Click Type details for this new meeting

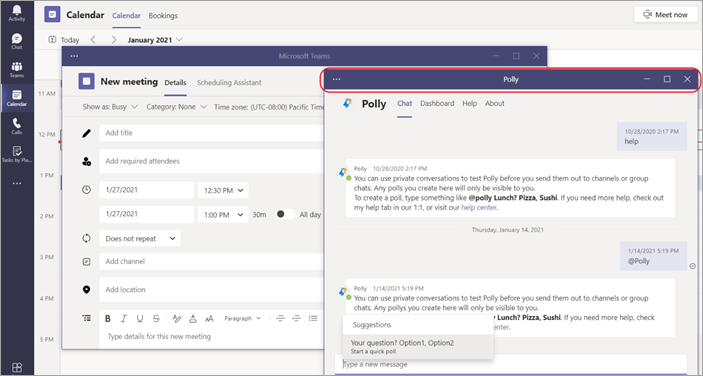click(x=159, y=336)
